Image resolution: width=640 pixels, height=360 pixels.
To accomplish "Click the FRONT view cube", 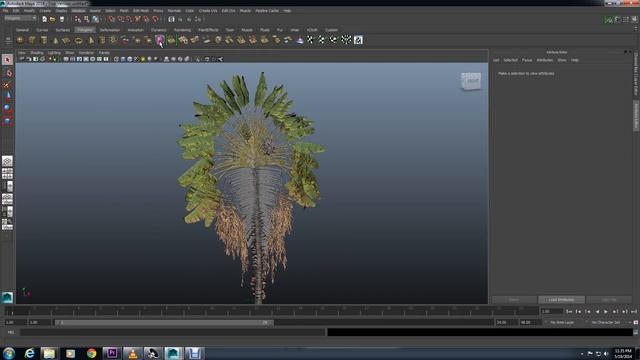I will pyautogui.click(x=471, y=81).
